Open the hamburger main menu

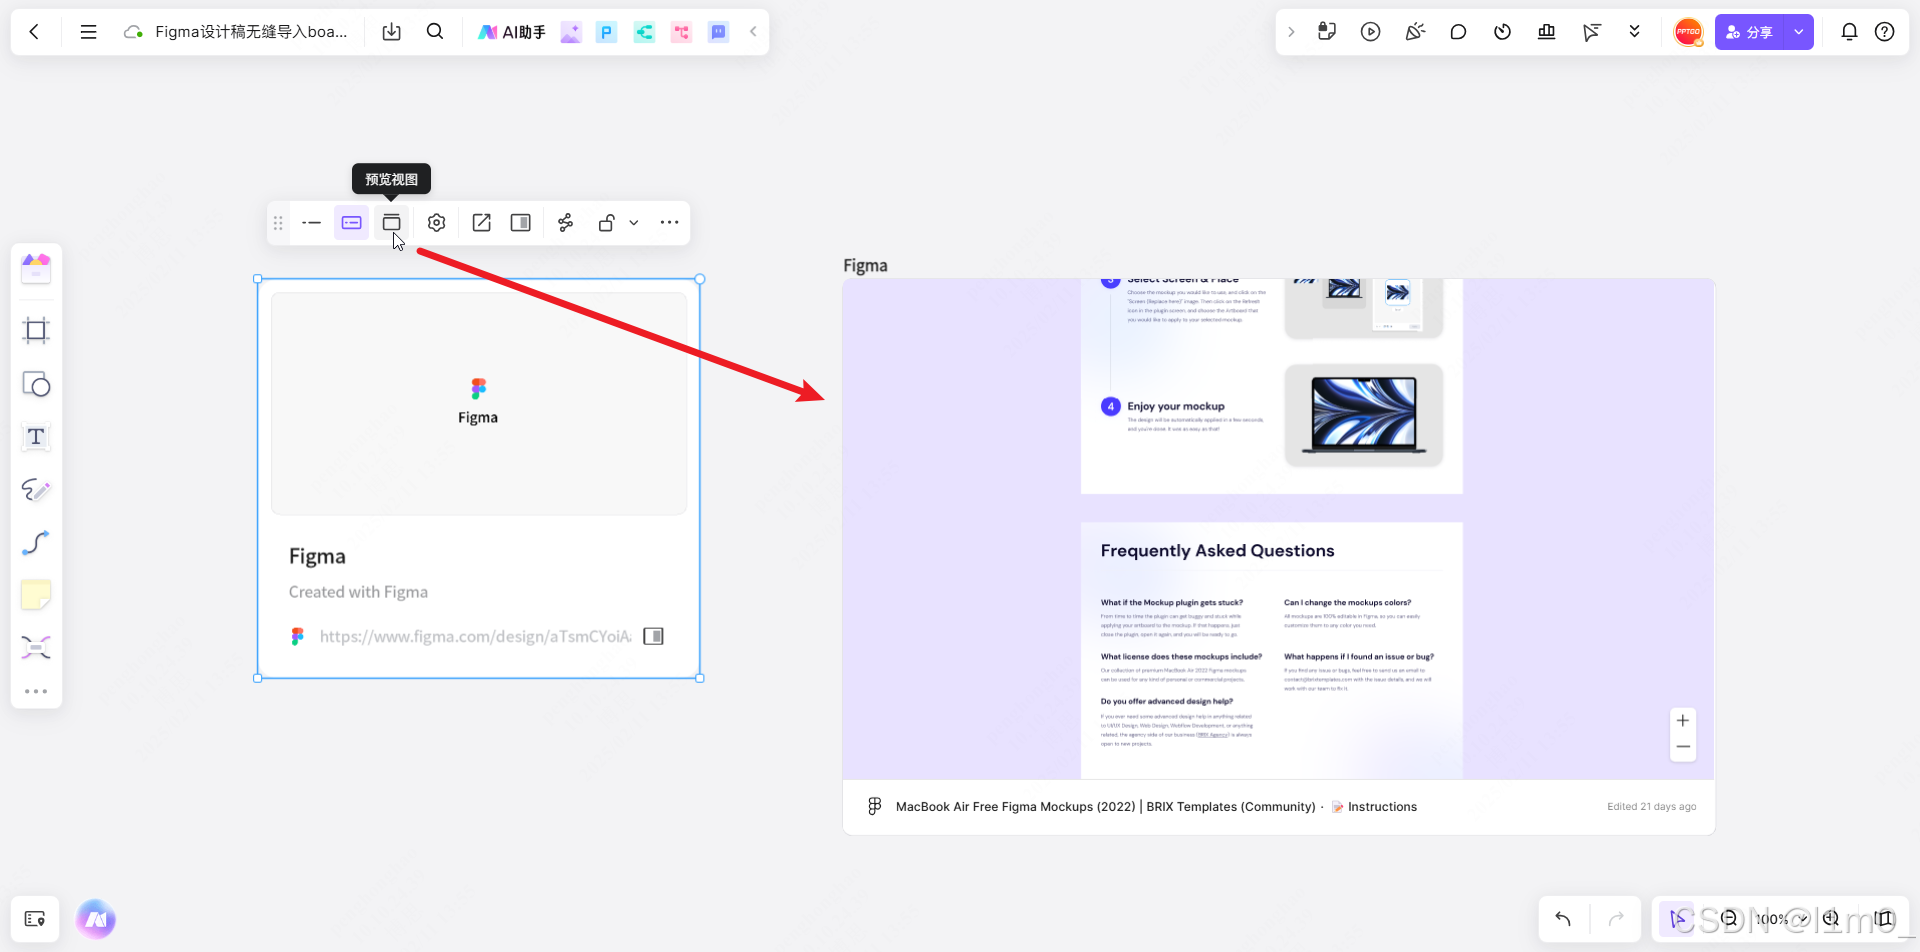[88, 32]
